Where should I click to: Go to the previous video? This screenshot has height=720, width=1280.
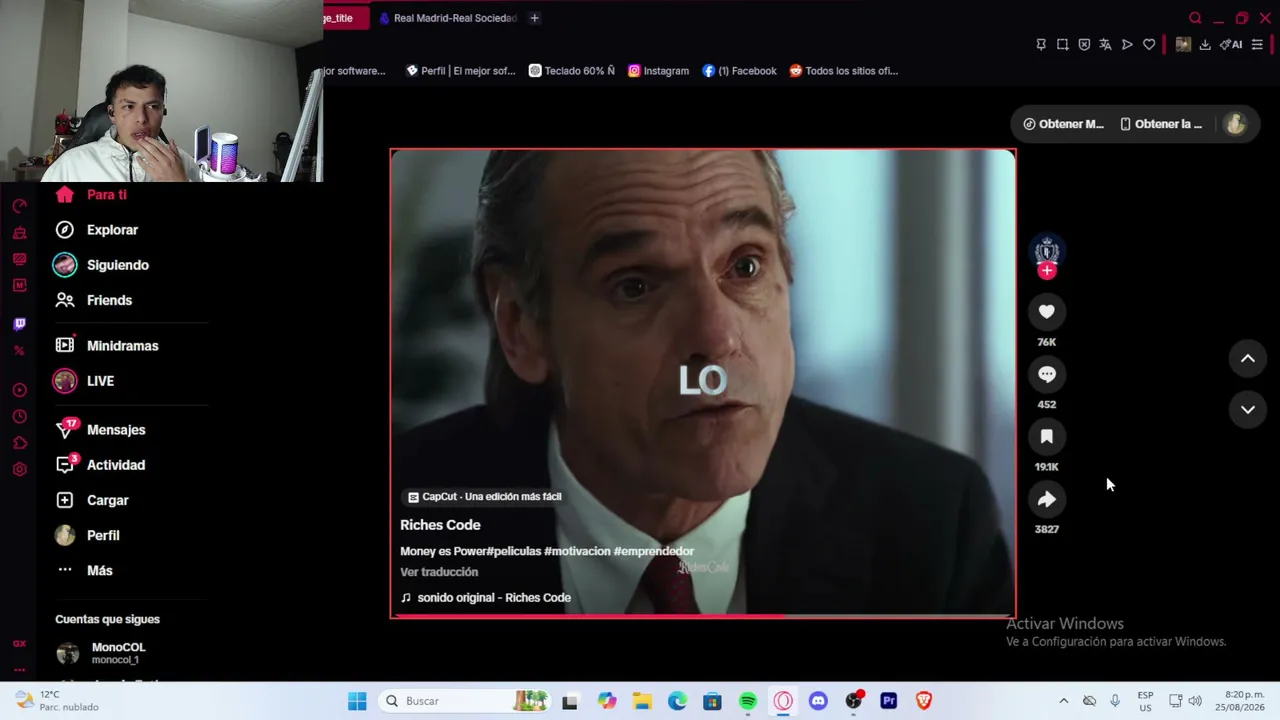coord(1247,359)
